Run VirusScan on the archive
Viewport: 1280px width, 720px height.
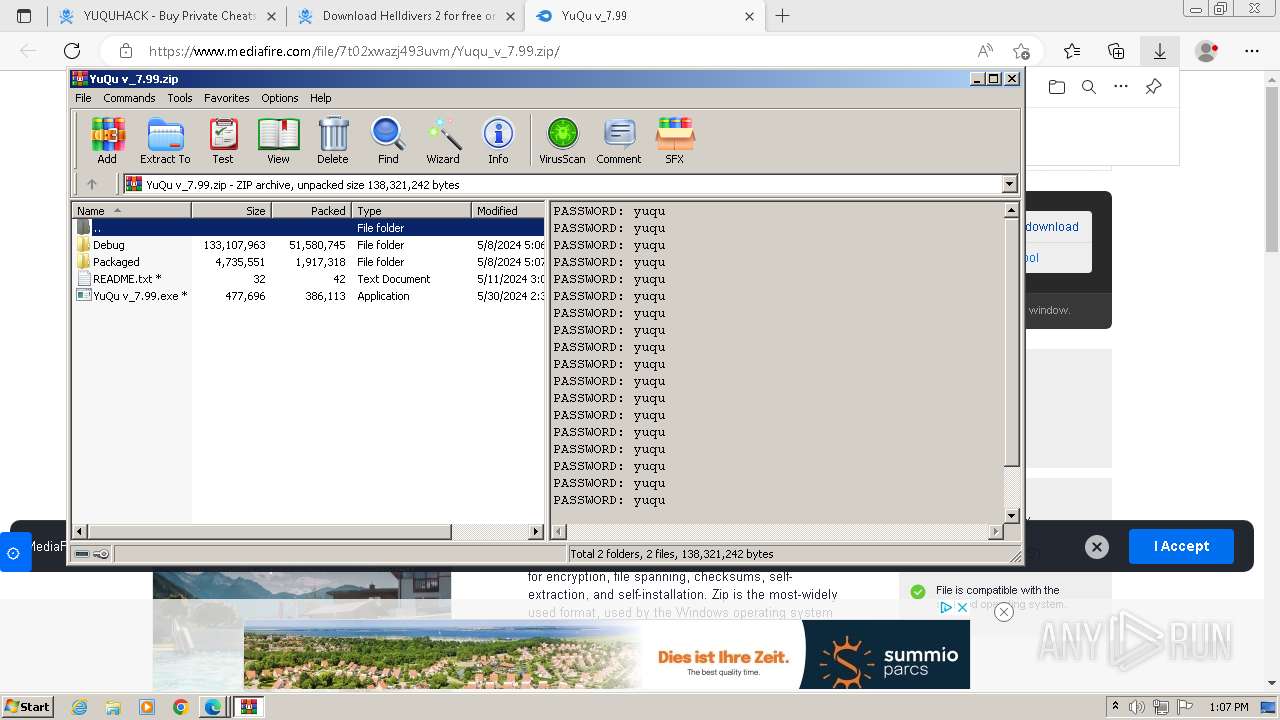tap(562, 140)
